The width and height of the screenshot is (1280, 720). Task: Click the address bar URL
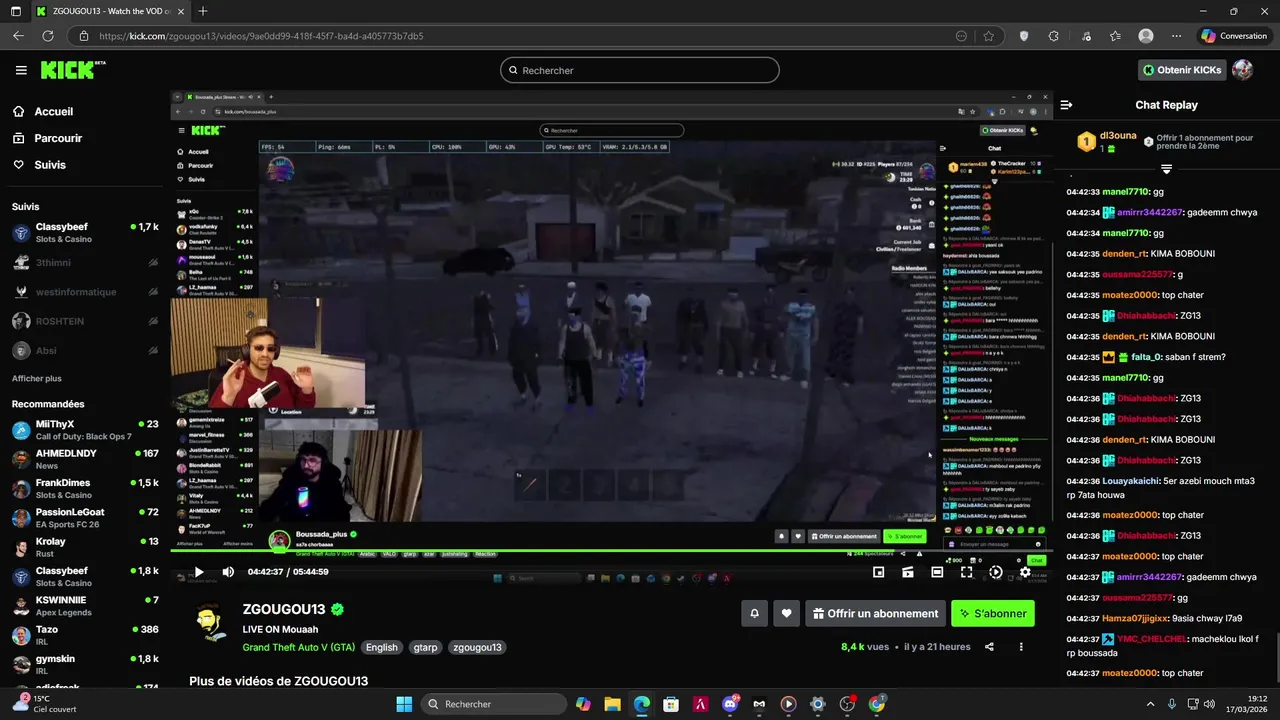(x=261, y=36)
